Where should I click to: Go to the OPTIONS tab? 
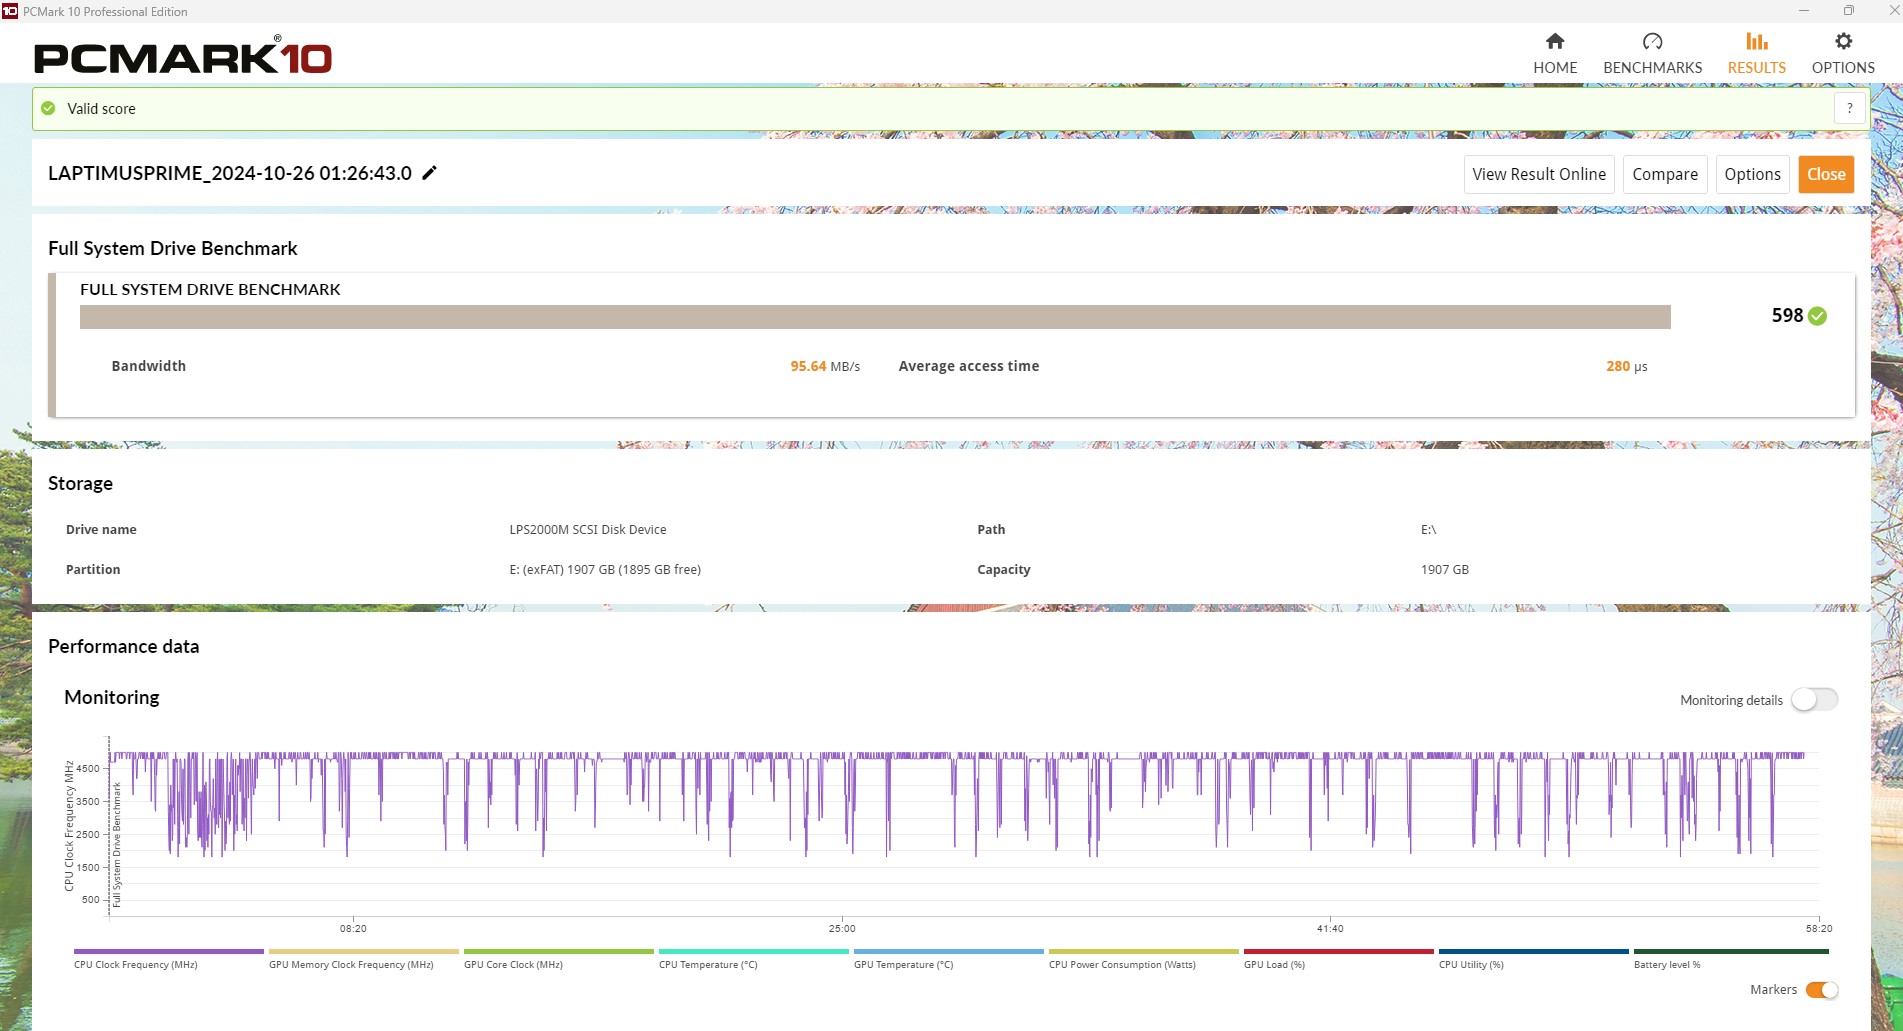pyautogui.click(x=1843, y=54)
